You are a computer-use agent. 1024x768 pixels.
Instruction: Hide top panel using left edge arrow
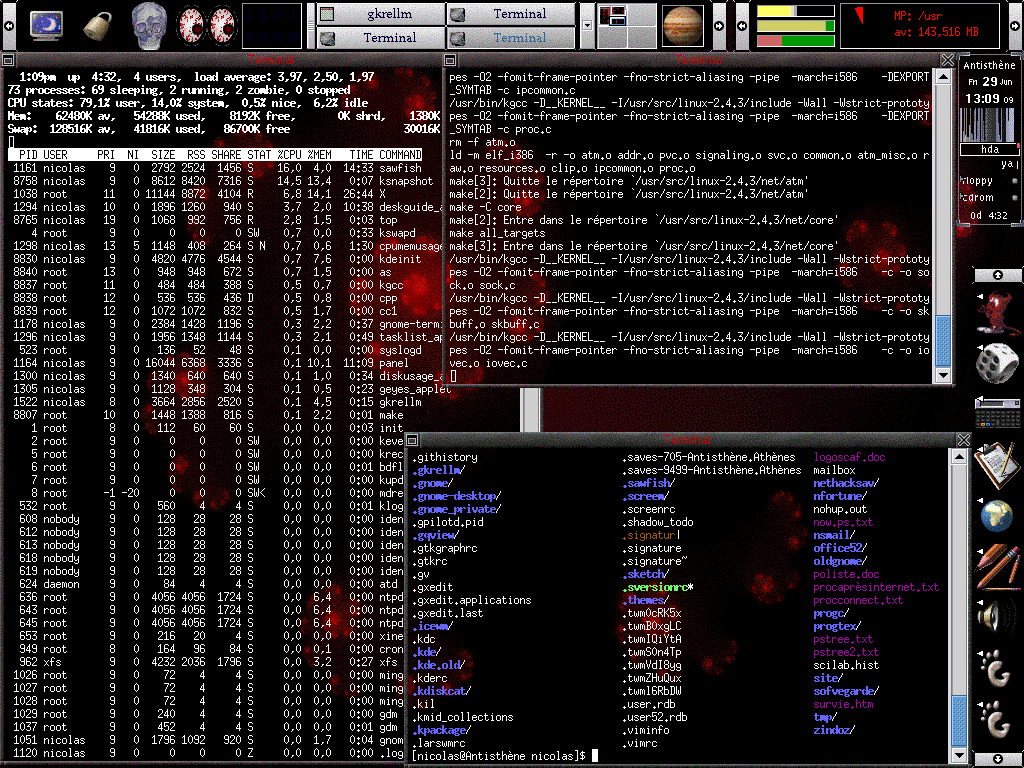click(x=8, y=25)
